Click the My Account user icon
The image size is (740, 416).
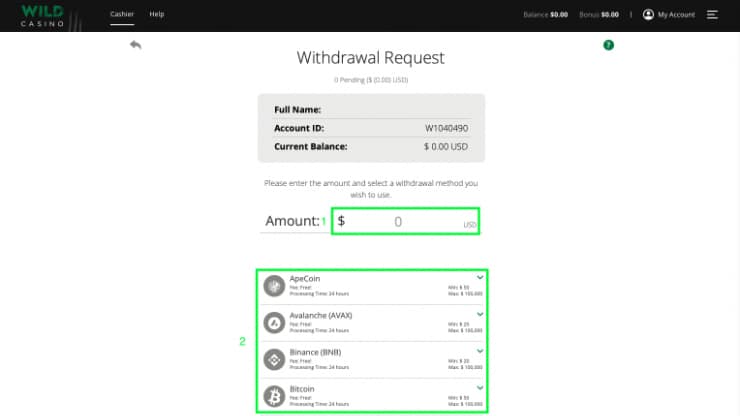coord(648,15)
